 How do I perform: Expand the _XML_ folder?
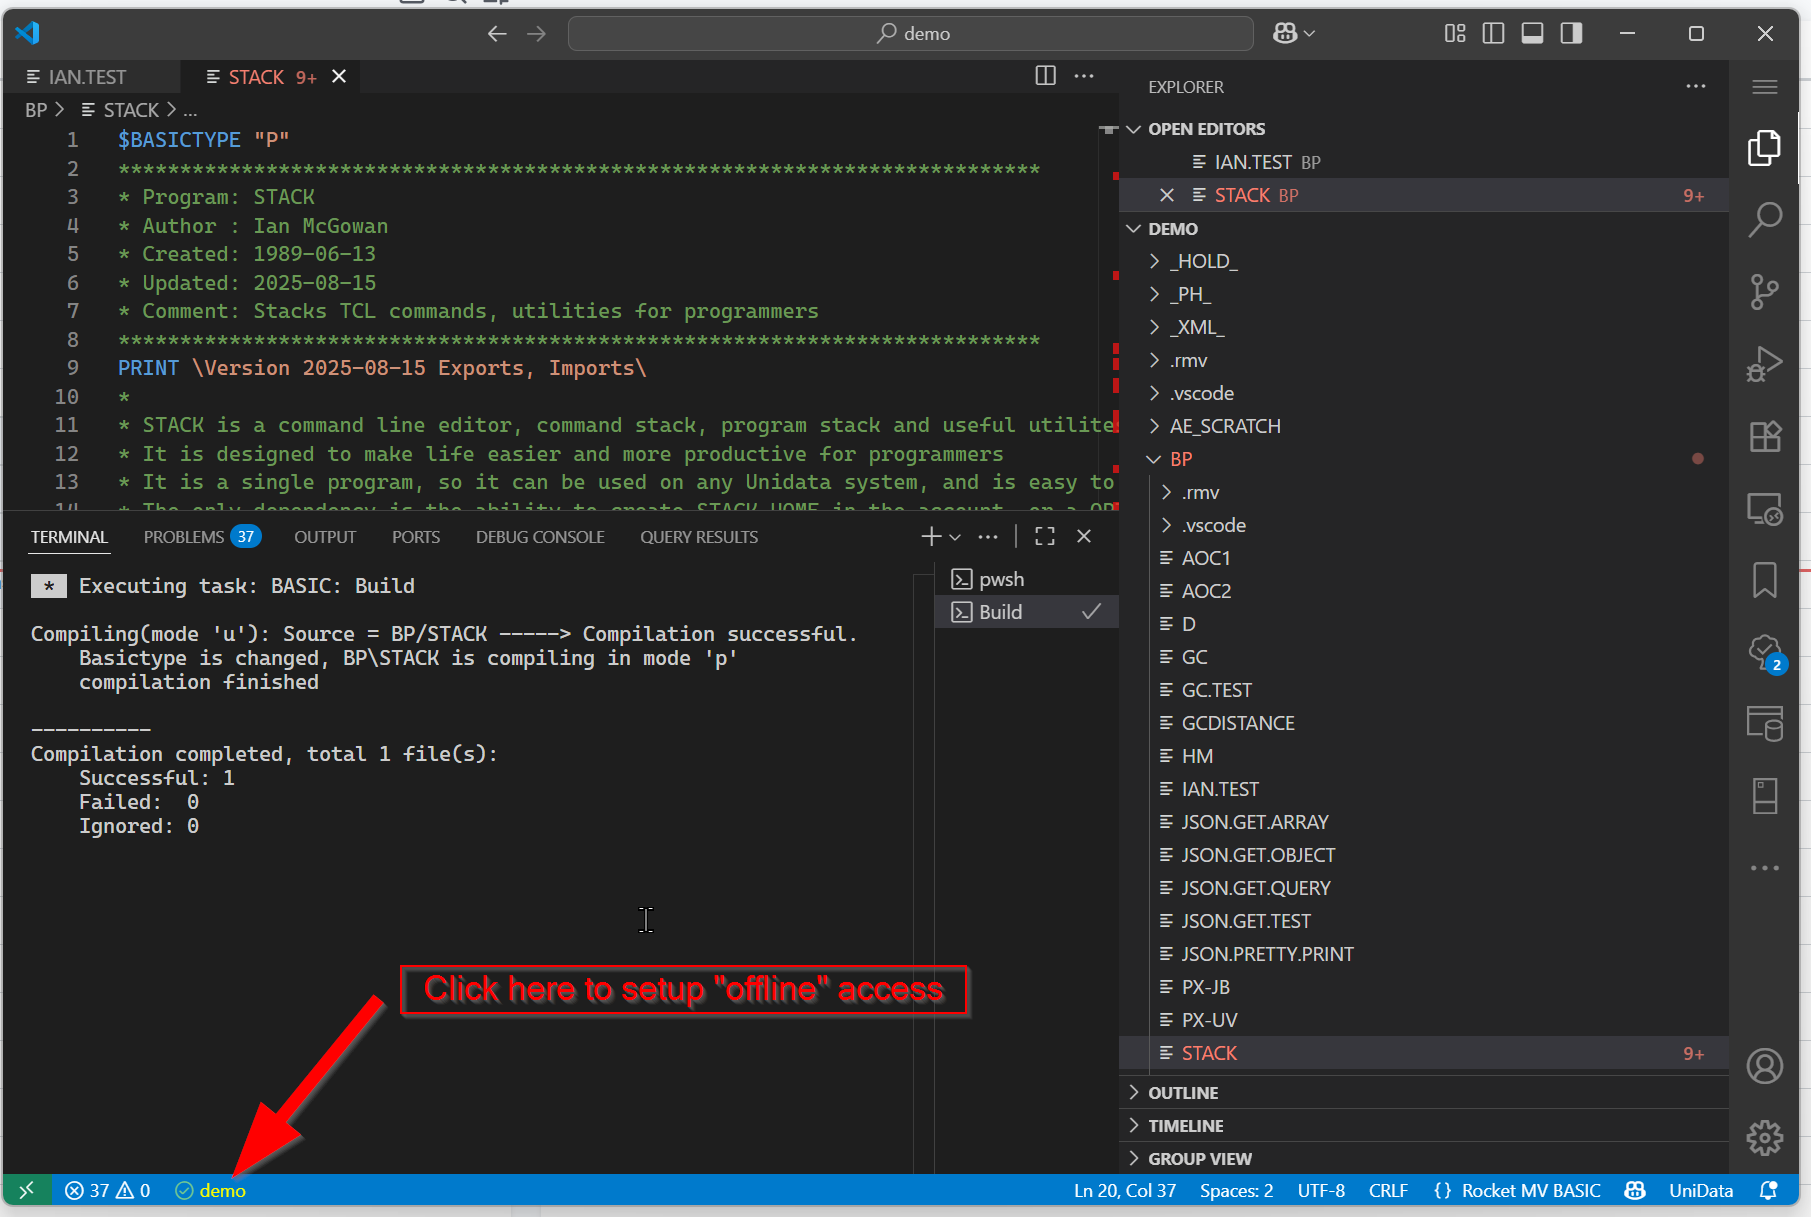click(1155, 327)
